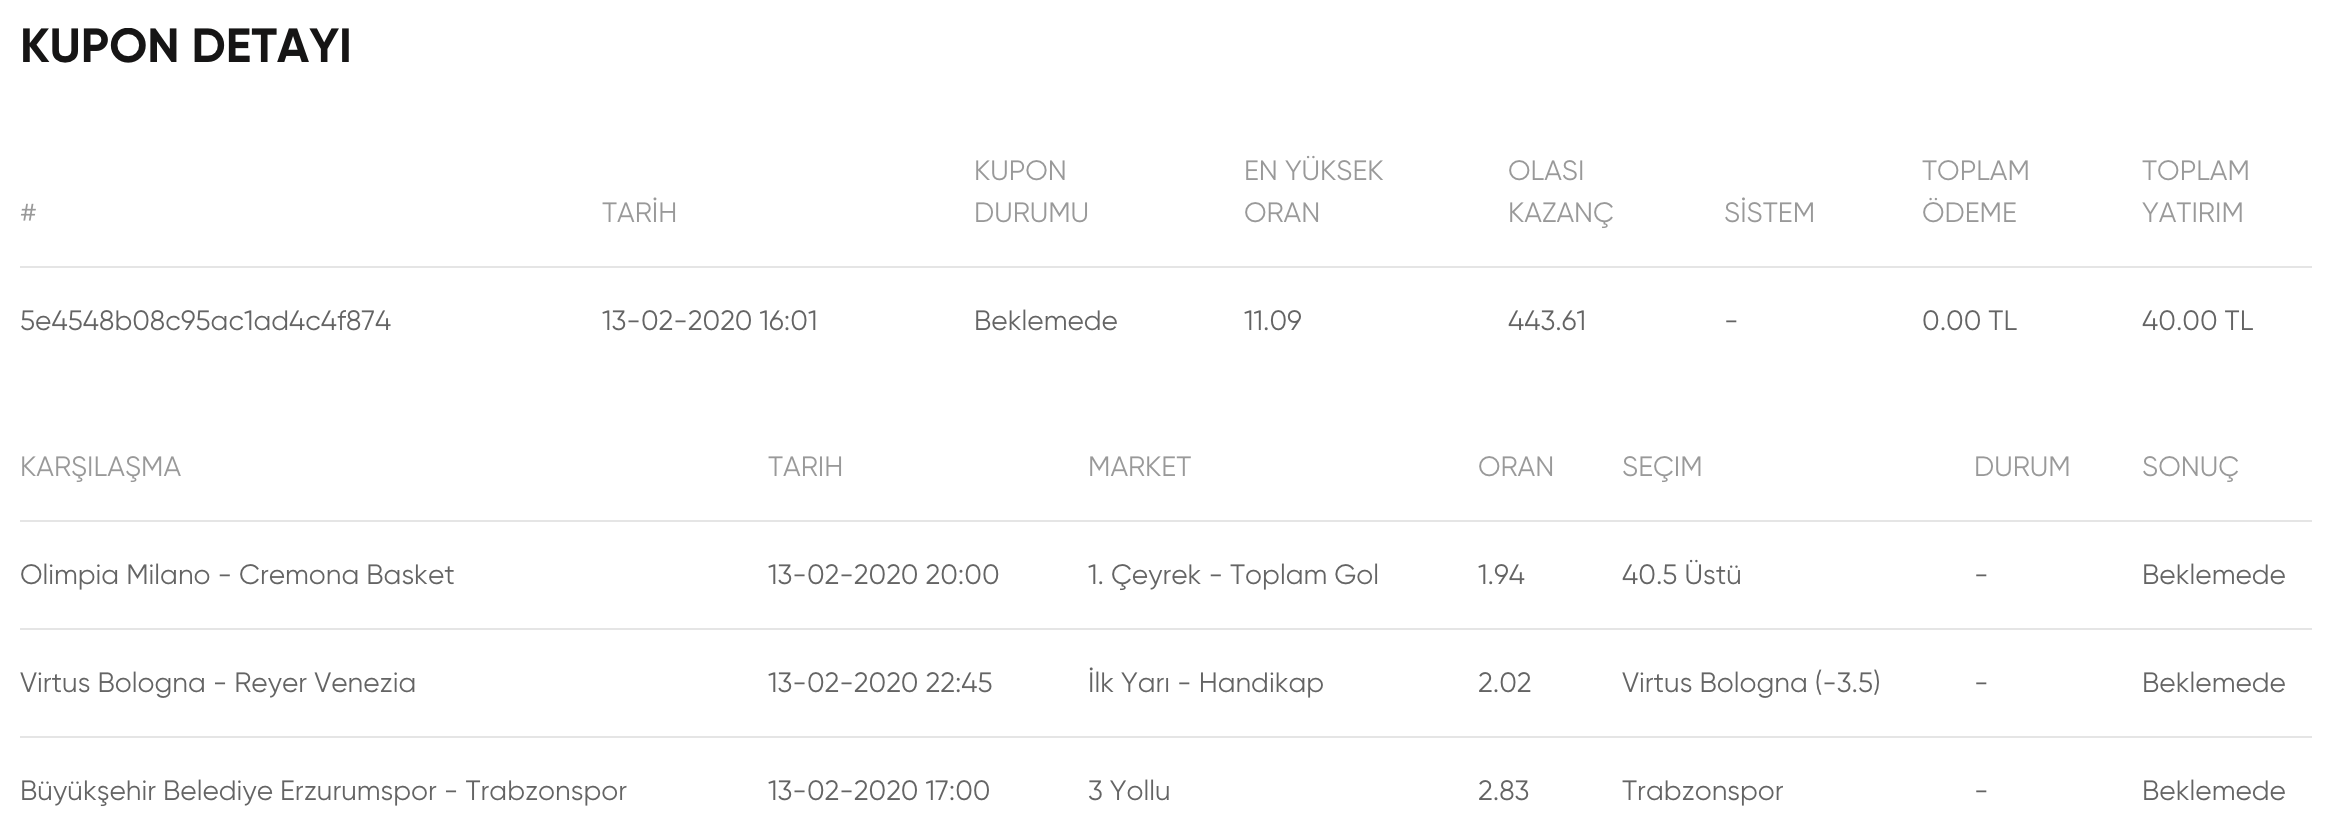
Task: Click the total investment 40.00 TL
Action: [2197, 321]
